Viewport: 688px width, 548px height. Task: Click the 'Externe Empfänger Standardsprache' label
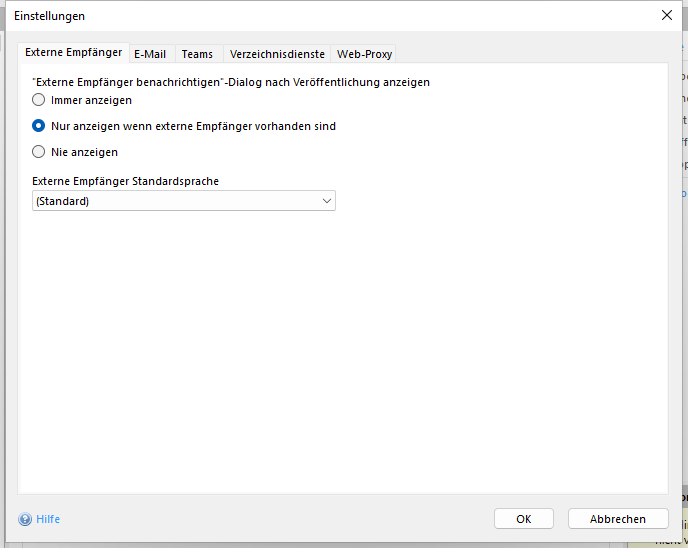pyautogui.click(x=126, y=181)
